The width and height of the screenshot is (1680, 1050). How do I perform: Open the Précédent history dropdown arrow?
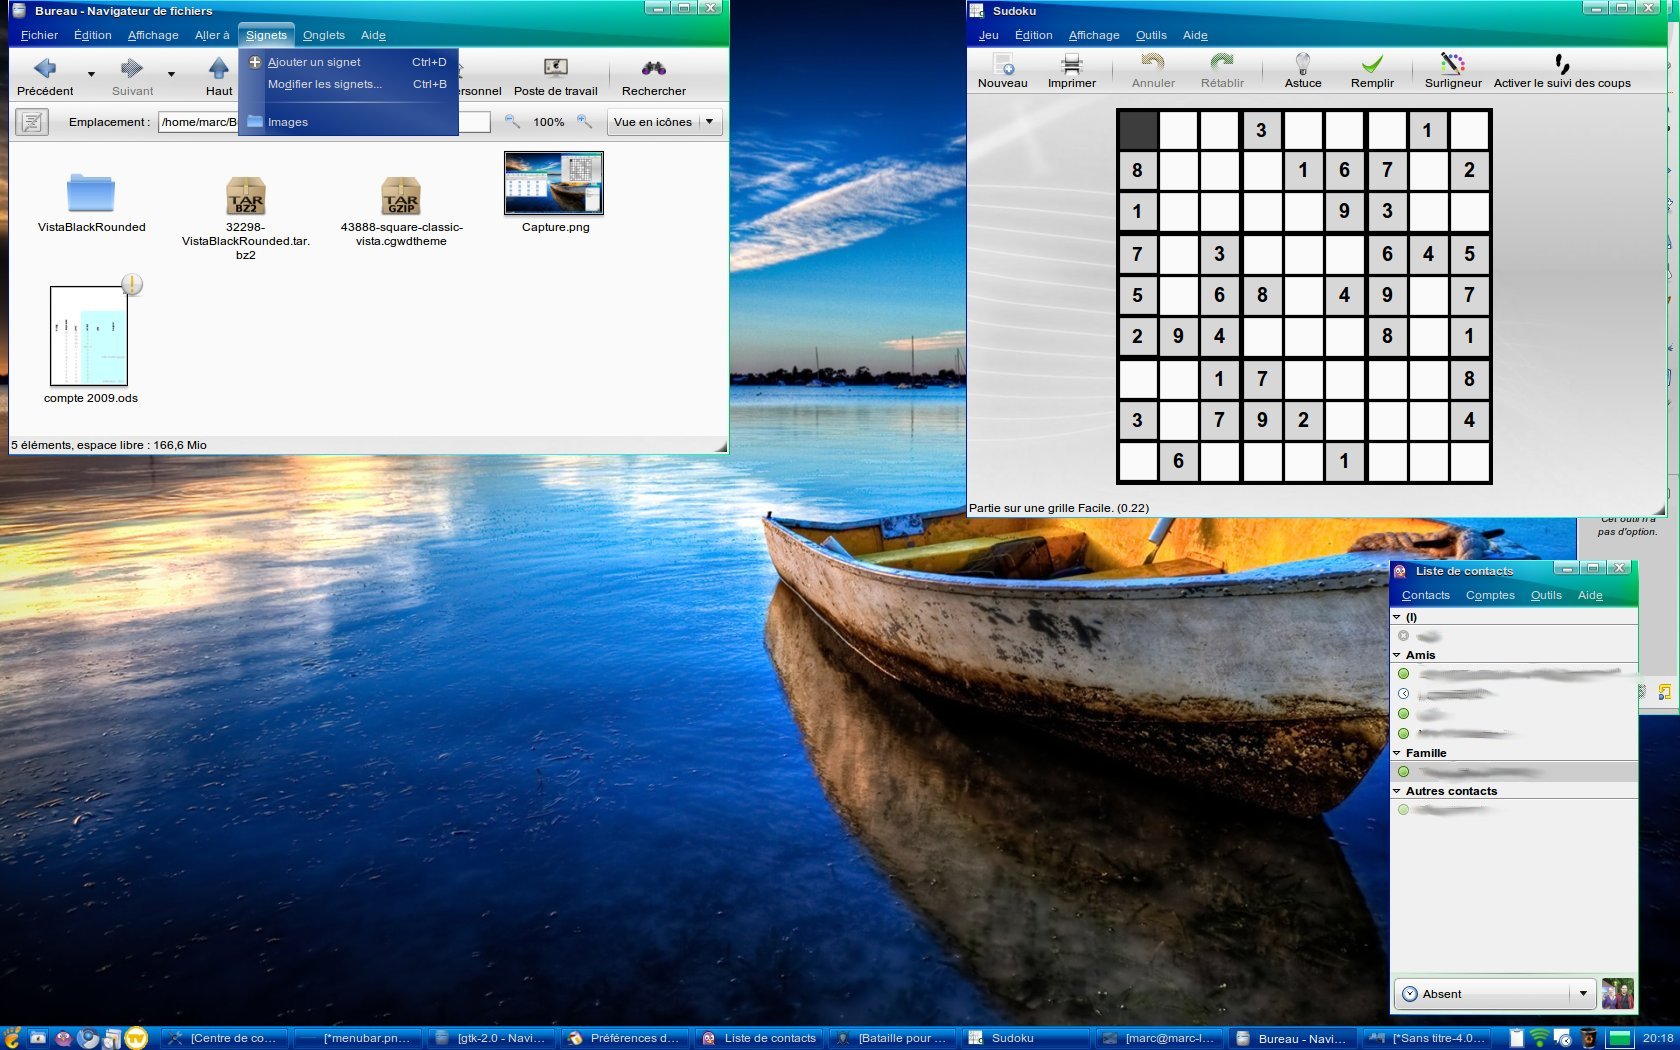click(91, 74)
